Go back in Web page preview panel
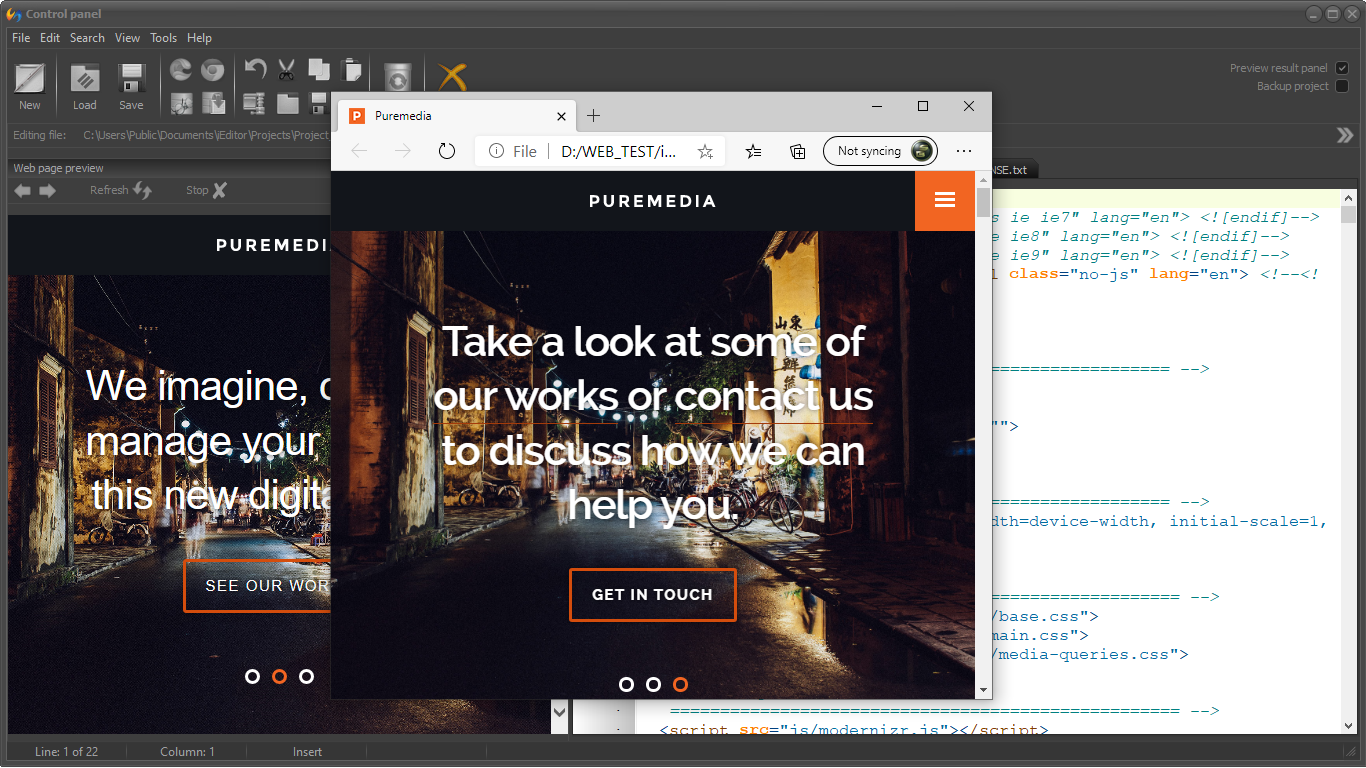 pos(22,190)
